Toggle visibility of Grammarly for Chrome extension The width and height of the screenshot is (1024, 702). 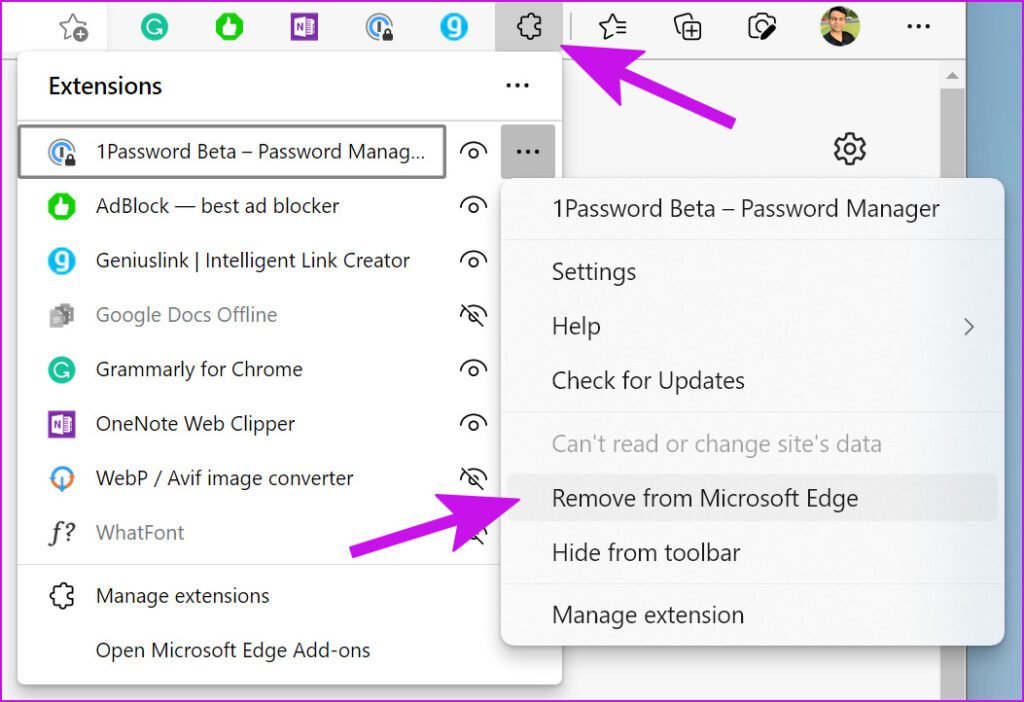click(x=472, y=368)
